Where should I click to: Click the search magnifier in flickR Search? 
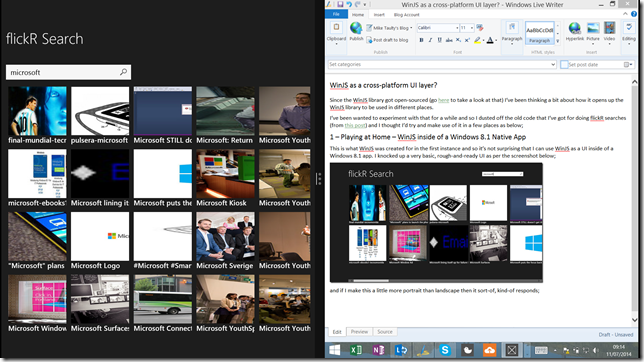click(x=123, y=72)
